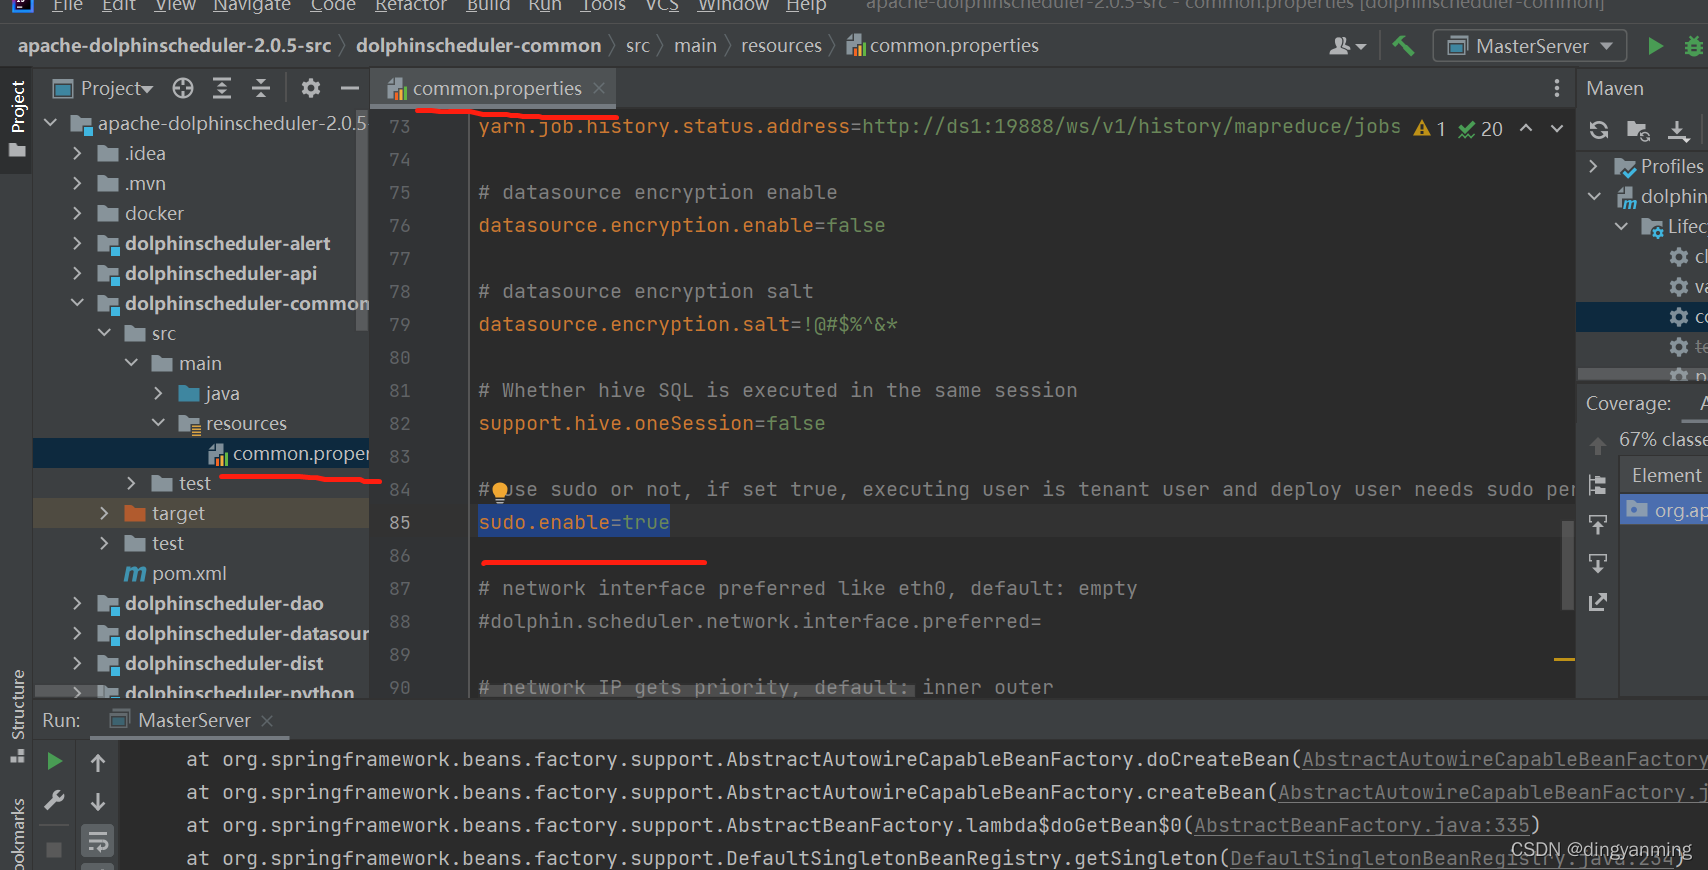Screen dimensions: 1708x870
Task: Click the editor vertical scrollbar thumb
Action: tap(1567, 564)
